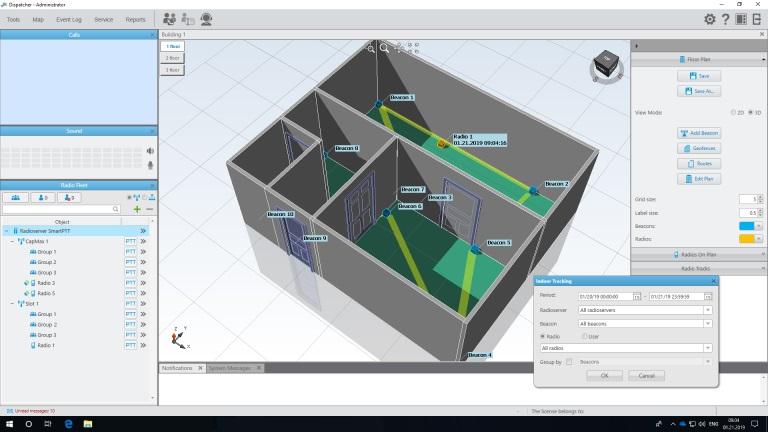Click the headset operator icon in toolbar
The height and width of the screenshot is (432, 768).
206,19
